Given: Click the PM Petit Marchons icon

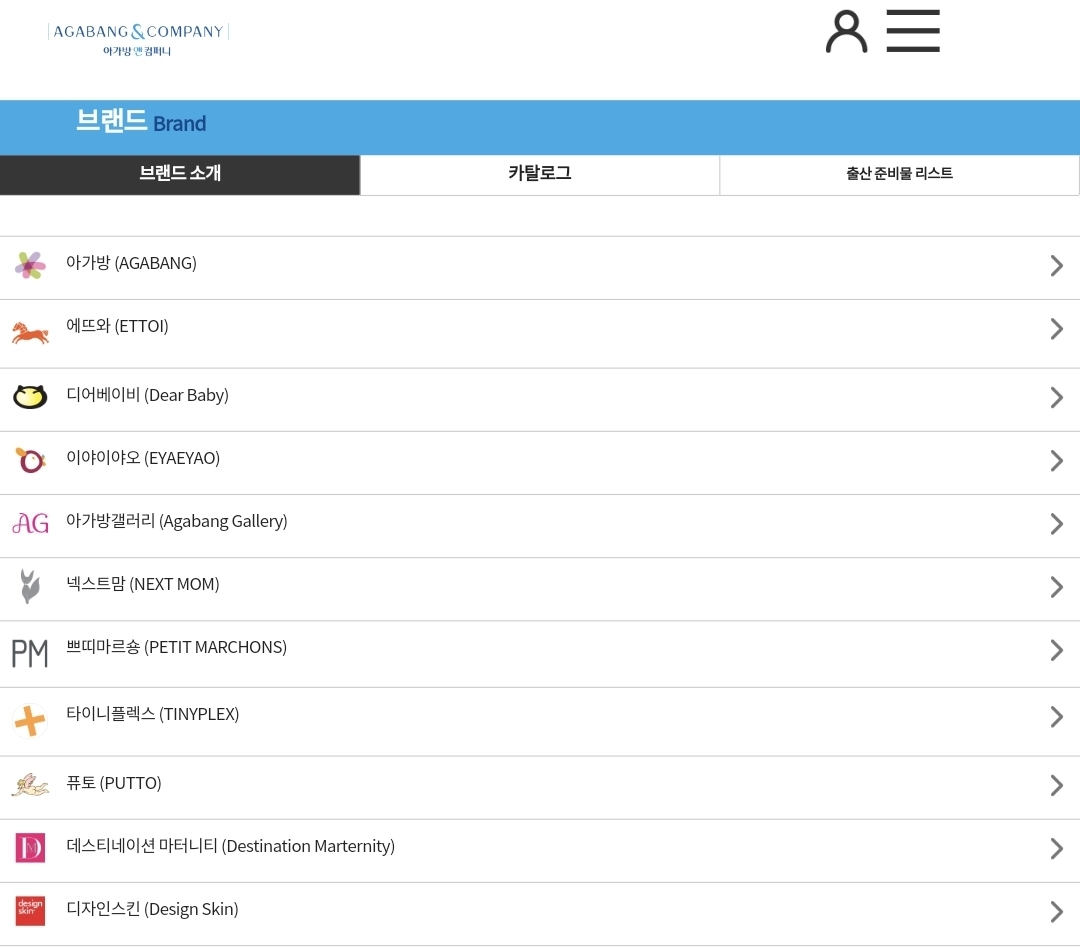Looking at the screenshot, I should (30, 653).
